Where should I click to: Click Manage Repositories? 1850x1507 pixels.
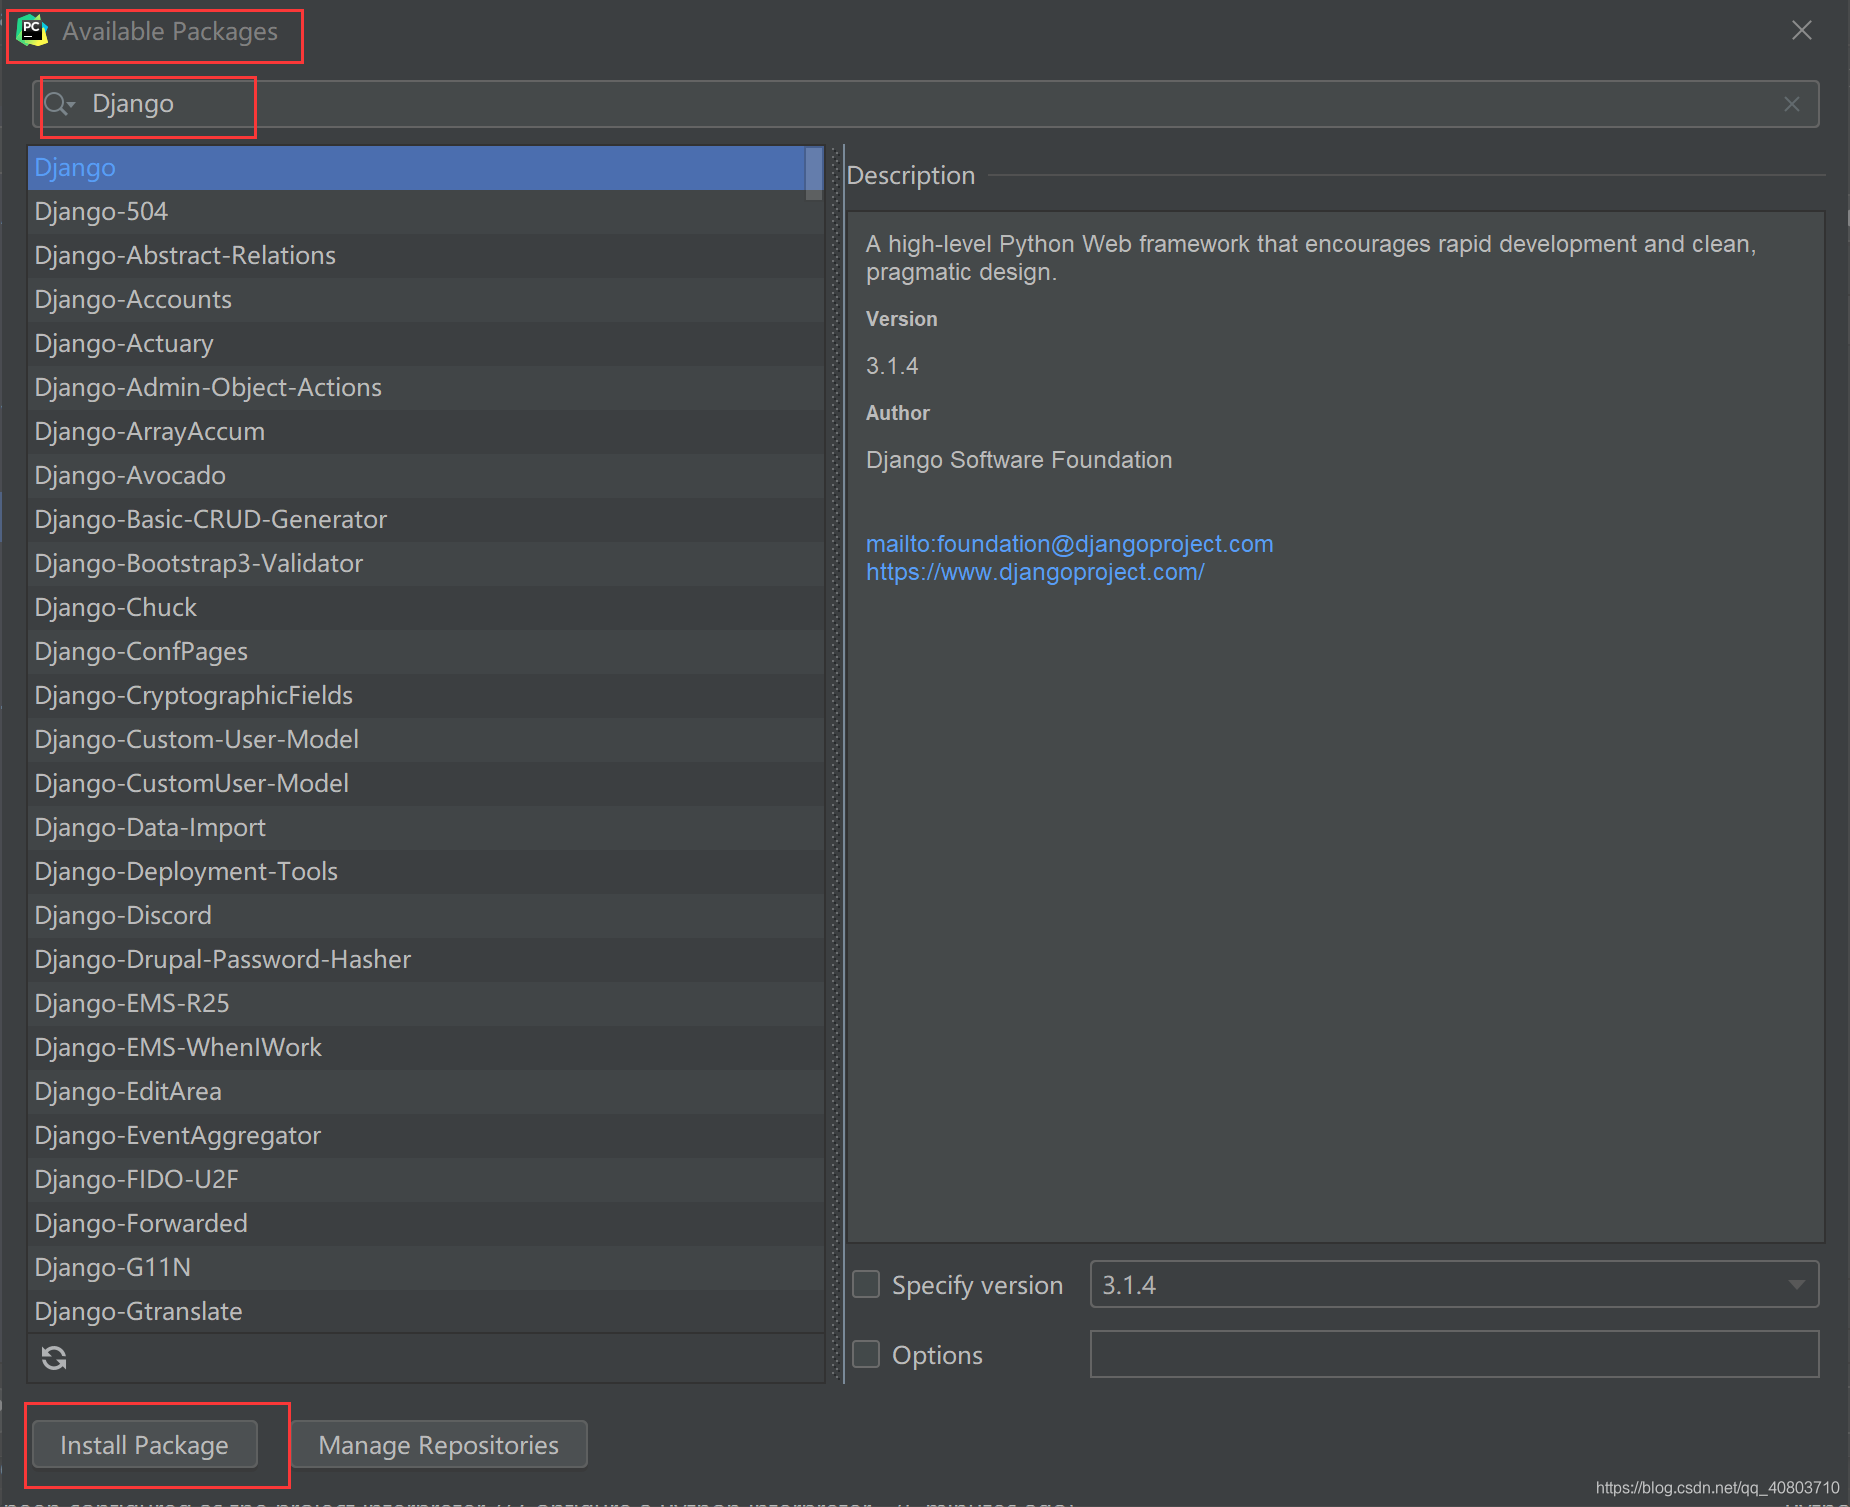click(x=438, y=1444)
